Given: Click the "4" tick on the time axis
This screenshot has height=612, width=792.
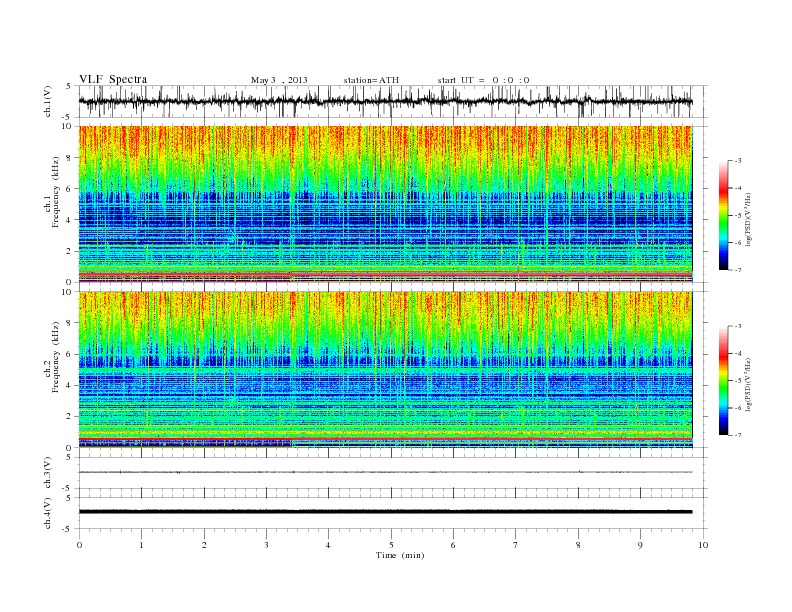Looking at the screenshot, I should coord(328,545).
